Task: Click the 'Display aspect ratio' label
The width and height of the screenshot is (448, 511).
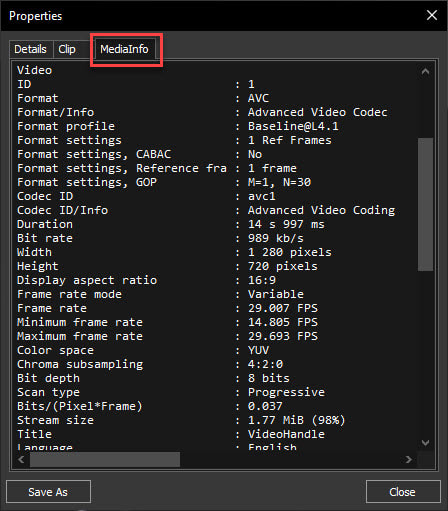Action: pos(87,280)
